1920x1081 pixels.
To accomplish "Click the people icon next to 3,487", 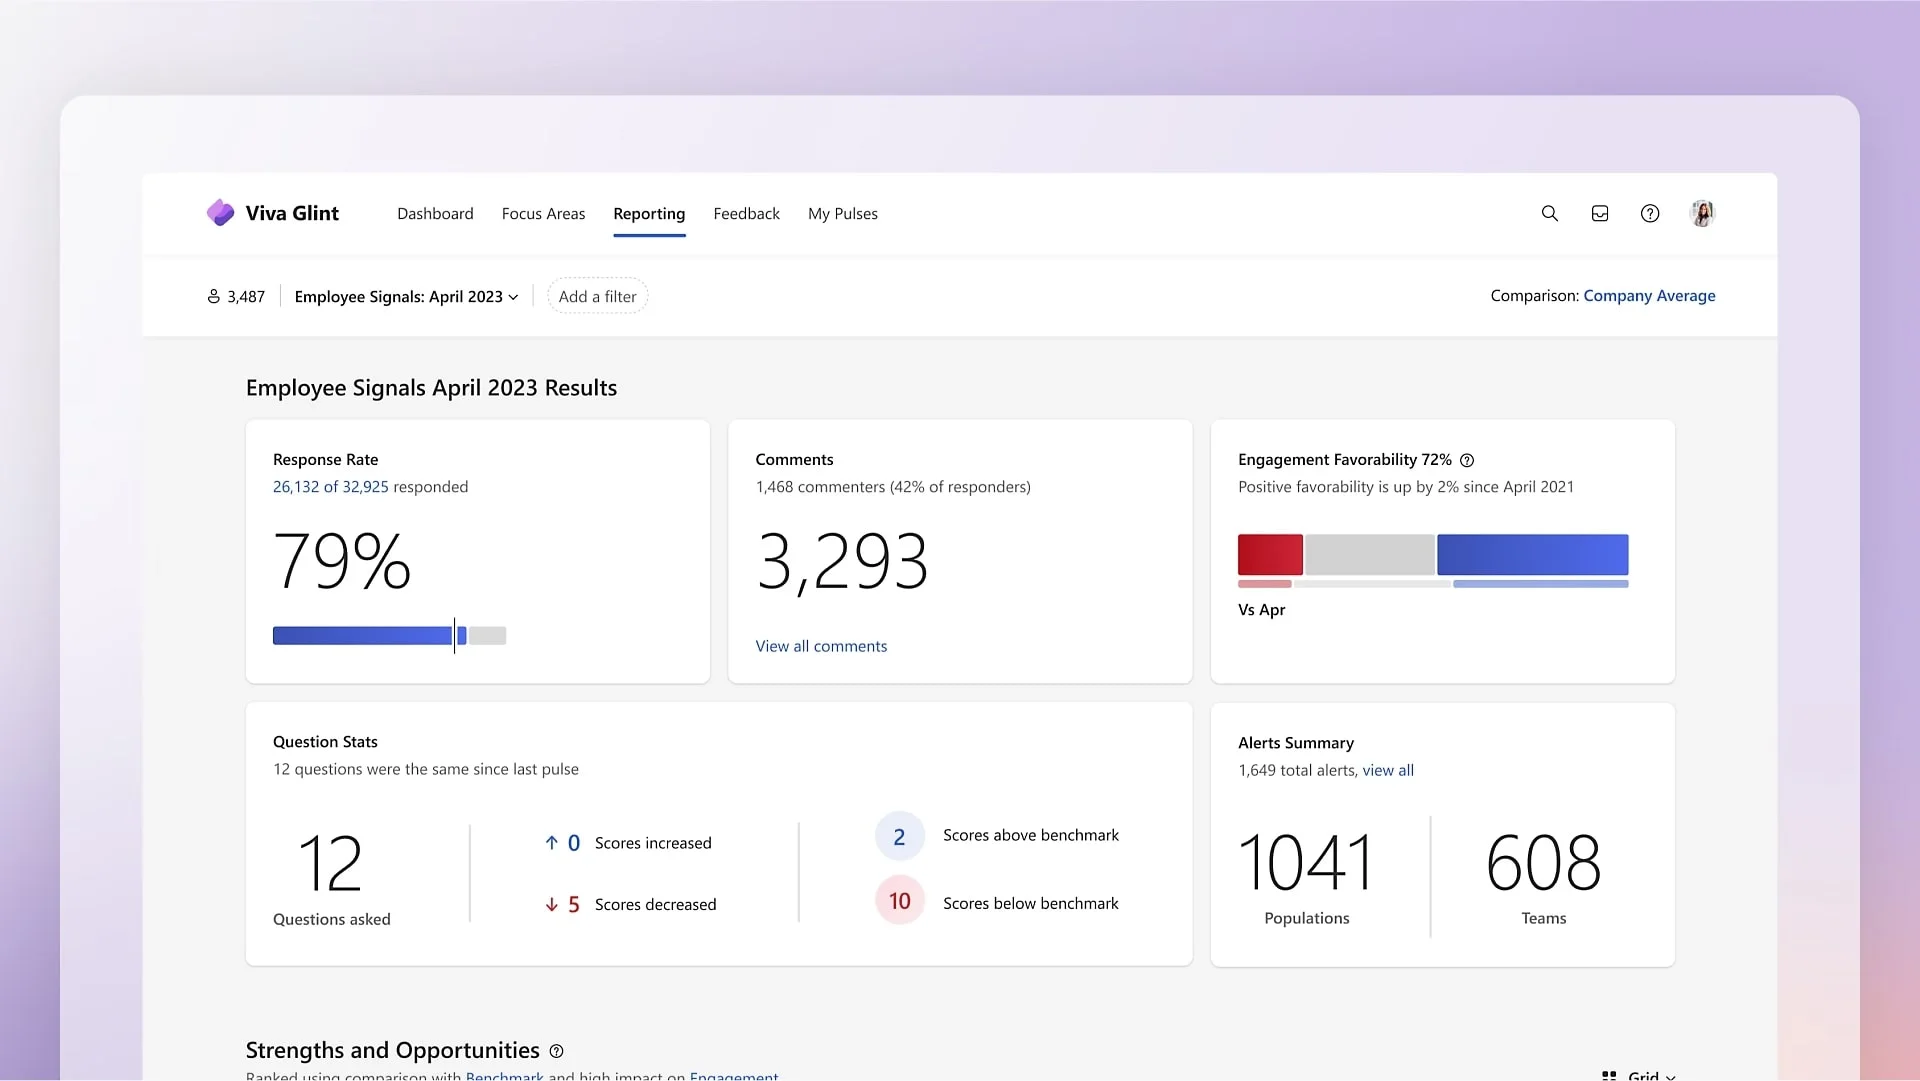I will coord(213,296).
